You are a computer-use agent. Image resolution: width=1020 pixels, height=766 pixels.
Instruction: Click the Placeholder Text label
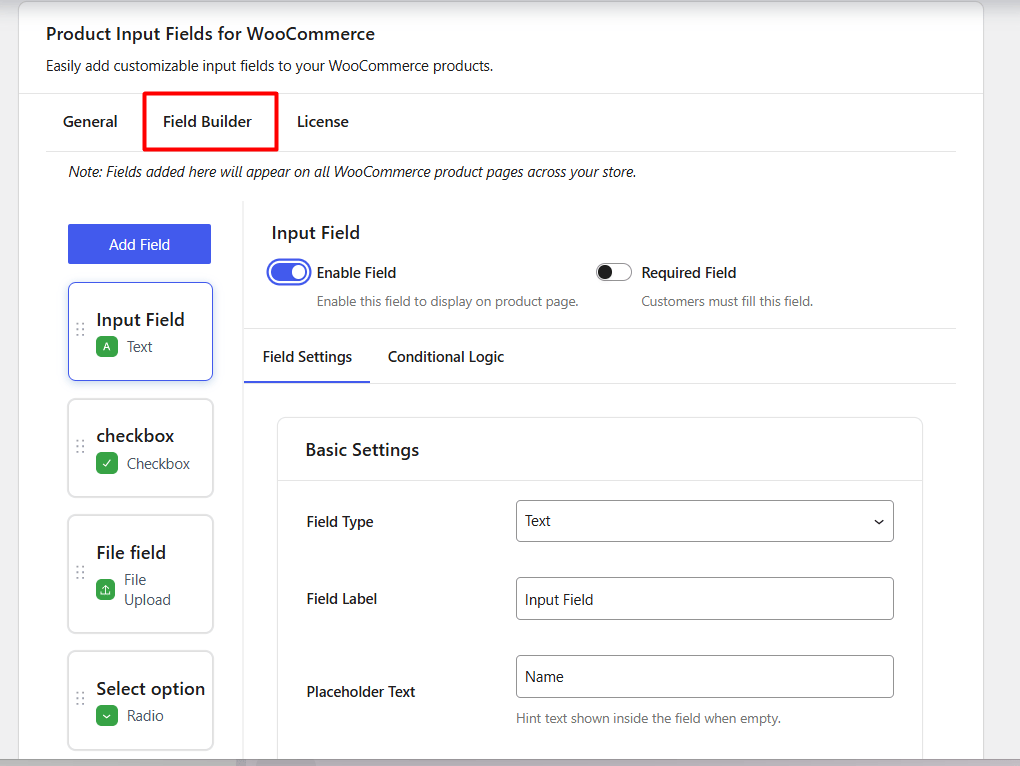pyautogui.click(x=360, y=692)
